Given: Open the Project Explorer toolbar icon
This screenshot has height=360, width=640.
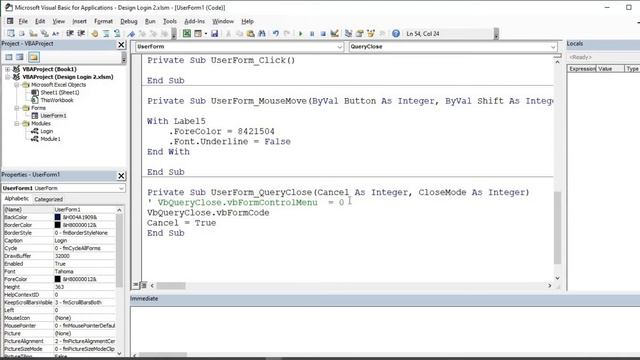Looking at the screenshot, I should pyautogui.click(x=348, y=33).
